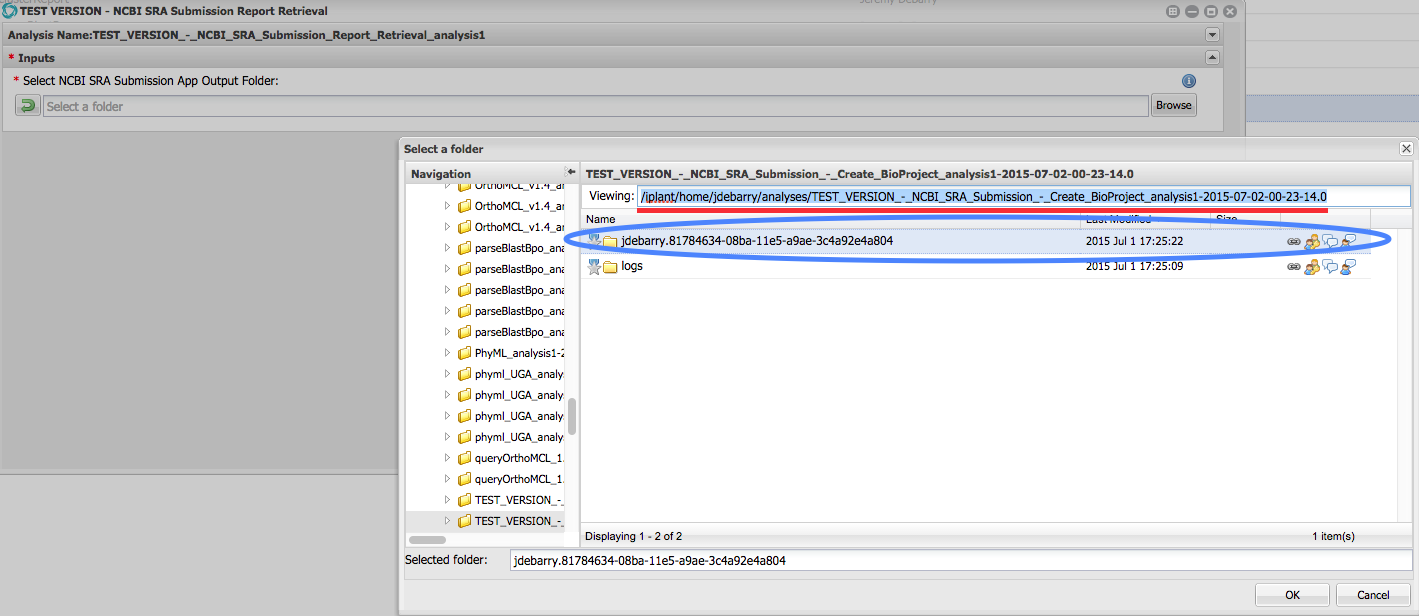Screen dimensions: 1419x616
Task: Click the share icon on the jdebarry.81784634 row
Action: pyautogui.click(x=1312, y=241)
